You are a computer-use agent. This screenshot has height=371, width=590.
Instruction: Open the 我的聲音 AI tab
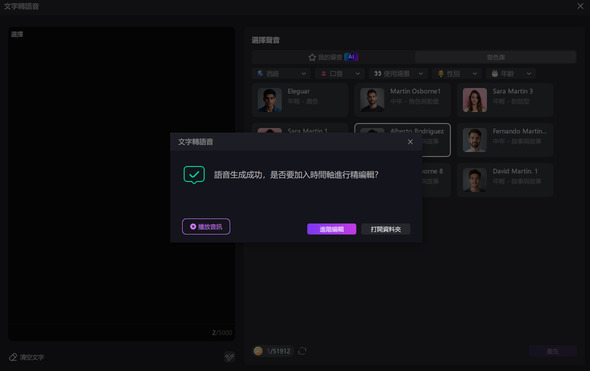pyautogui.click(x=333, y=57)
